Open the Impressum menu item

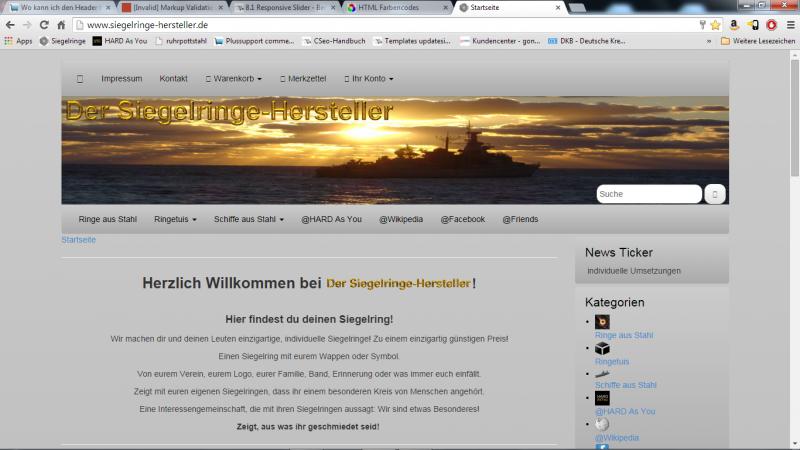point(121,78)
